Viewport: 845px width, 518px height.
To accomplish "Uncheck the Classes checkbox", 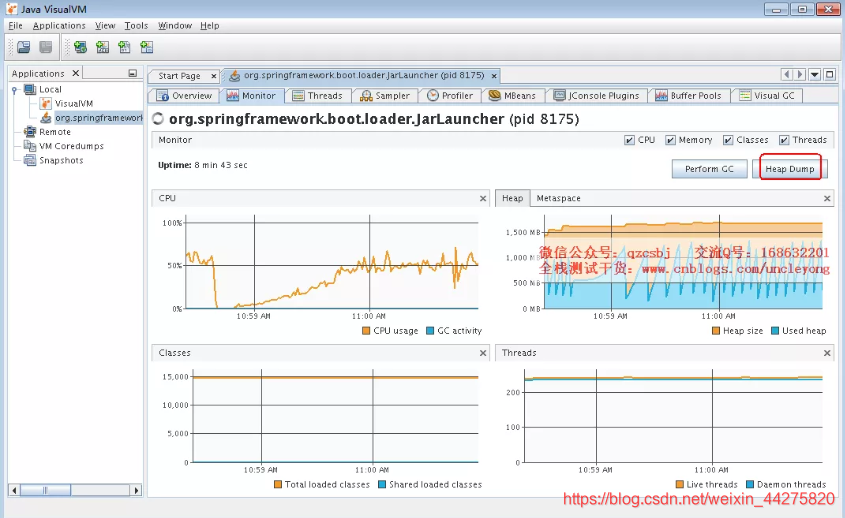I will (x=728, y=140).
